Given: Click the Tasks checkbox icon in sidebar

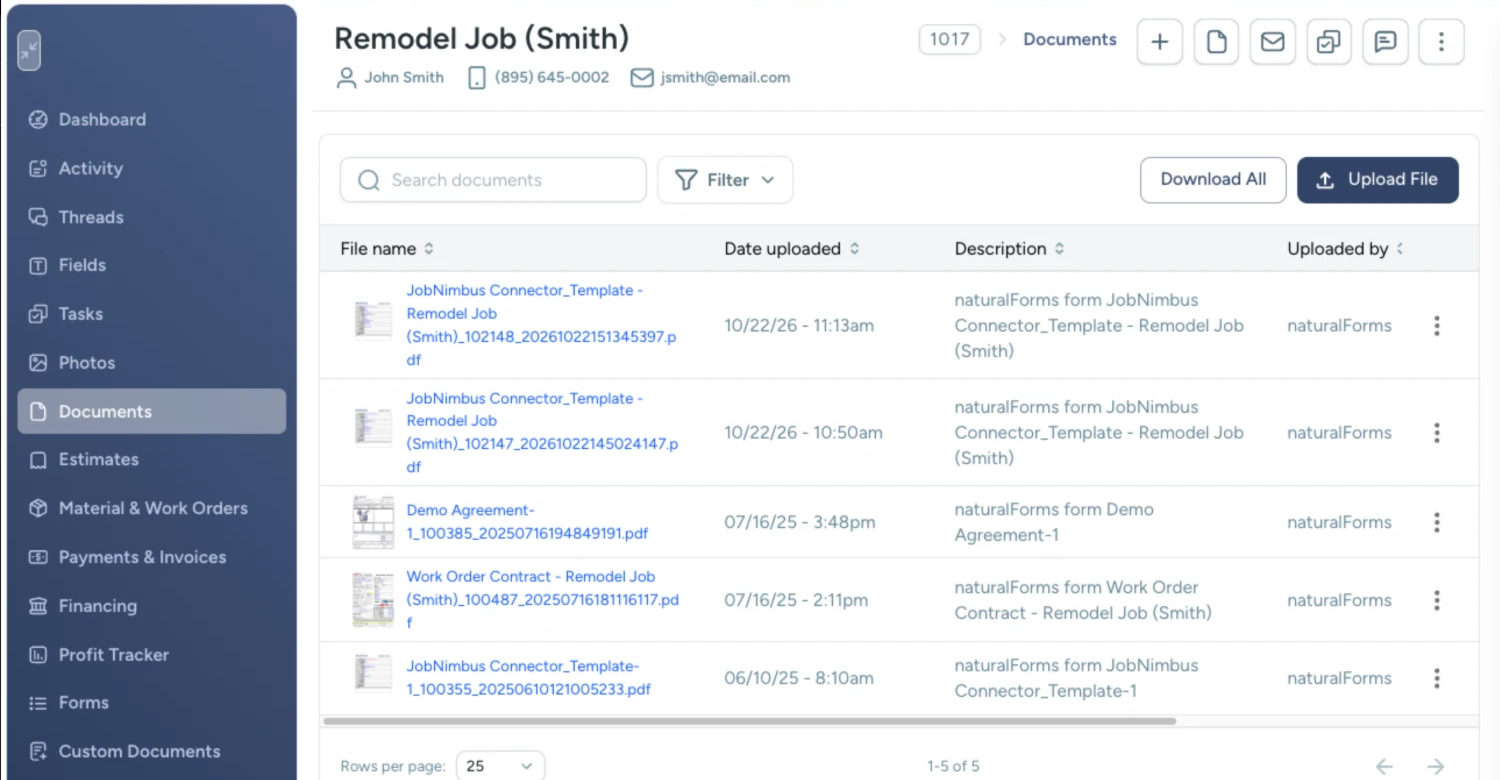Looking at the screenshot, I should coord(38,314).
